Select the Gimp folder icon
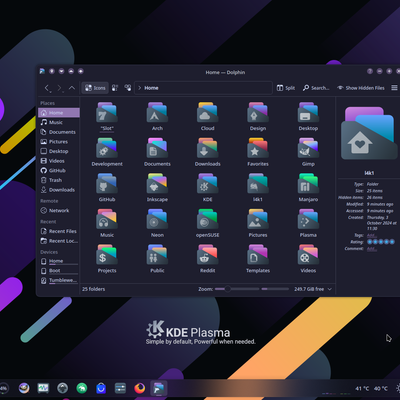 pos(308,148)
